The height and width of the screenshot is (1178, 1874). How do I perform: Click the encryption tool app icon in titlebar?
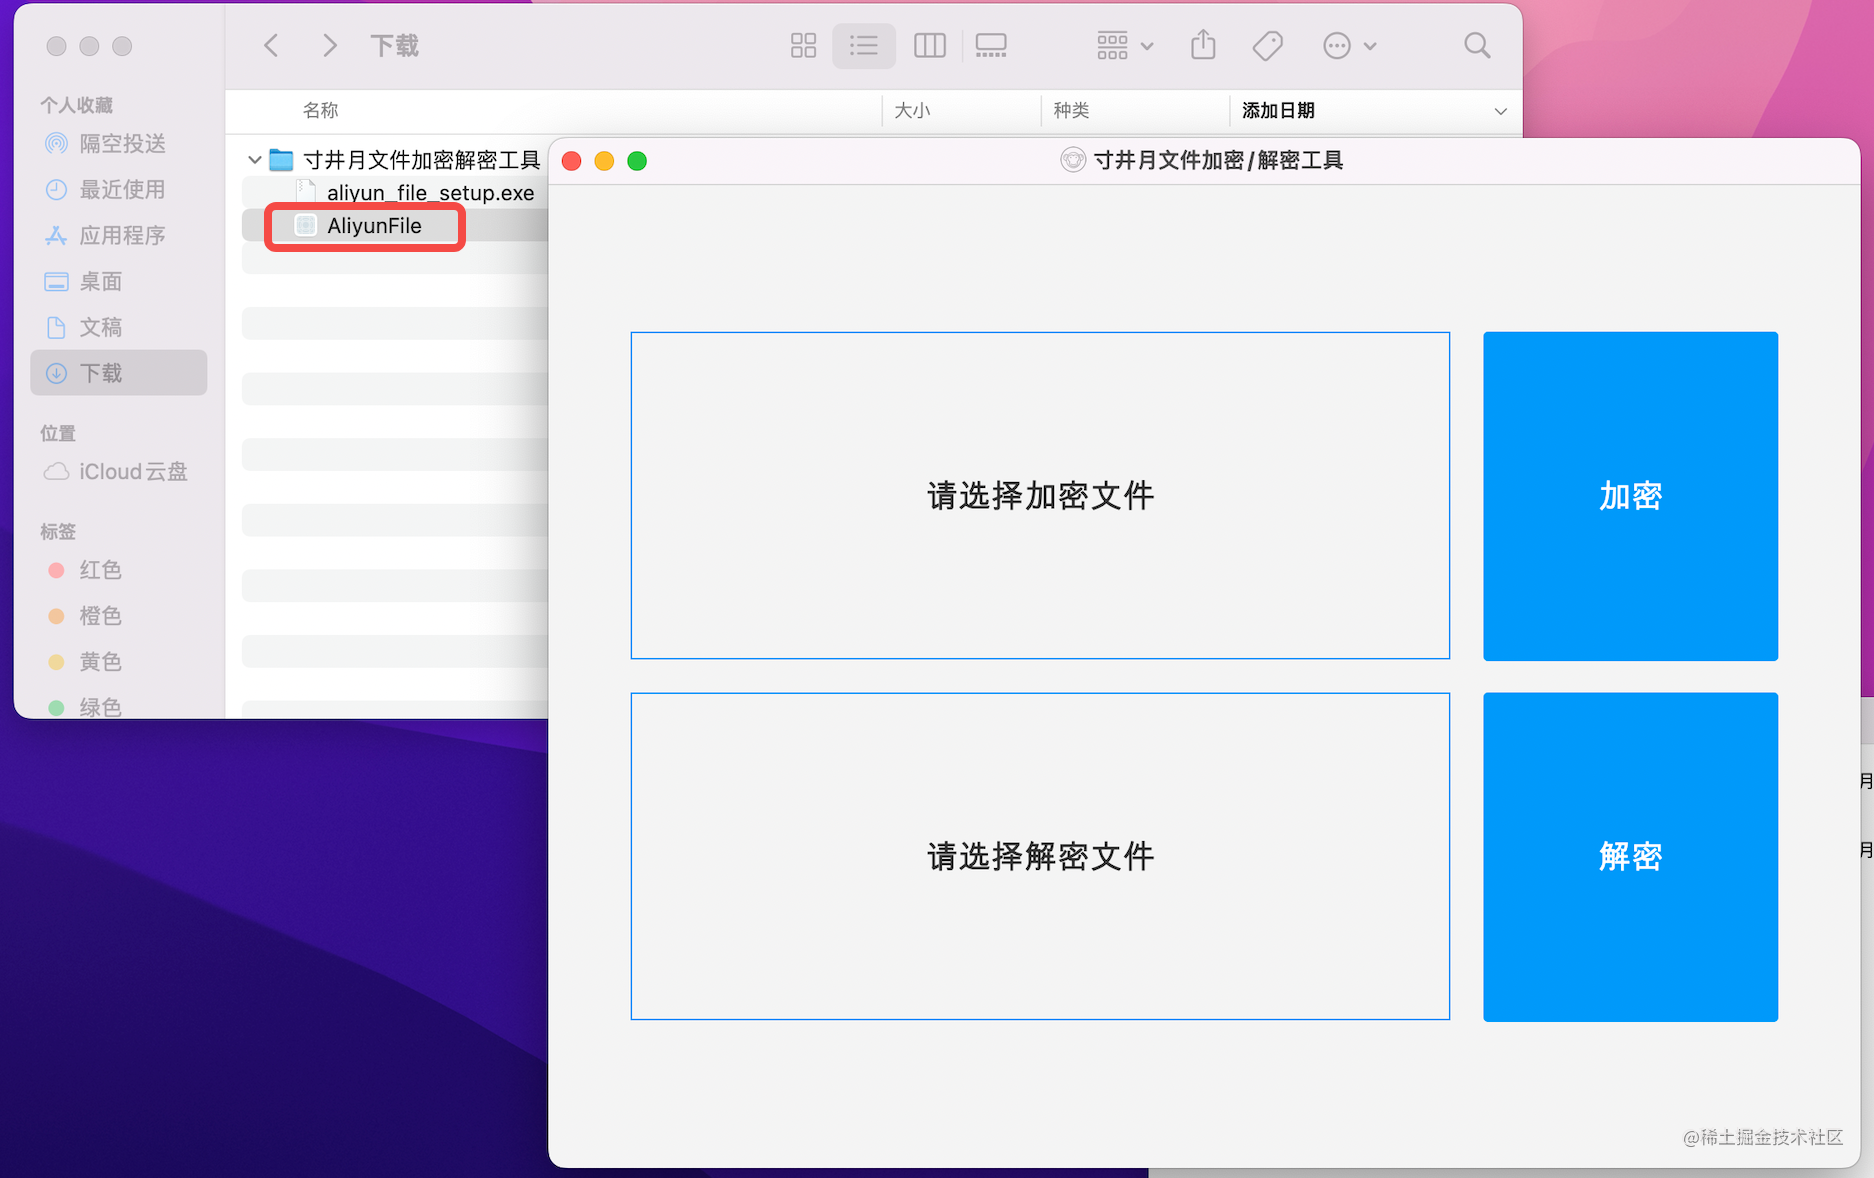click(1073, 160)
